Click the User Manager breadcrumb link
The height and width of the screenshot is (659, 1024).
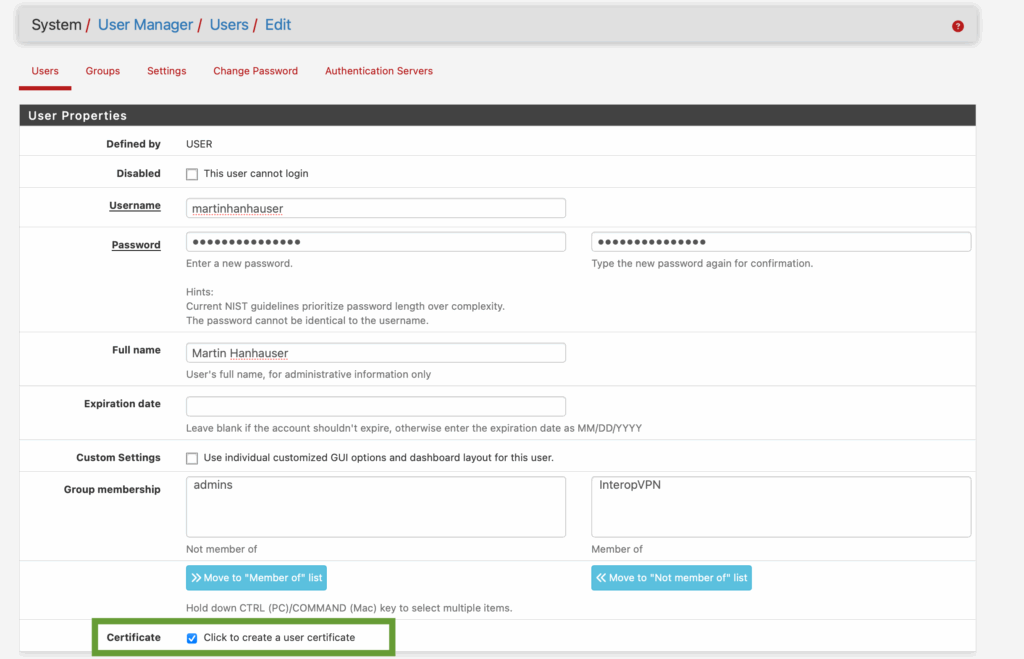(145, 25)
